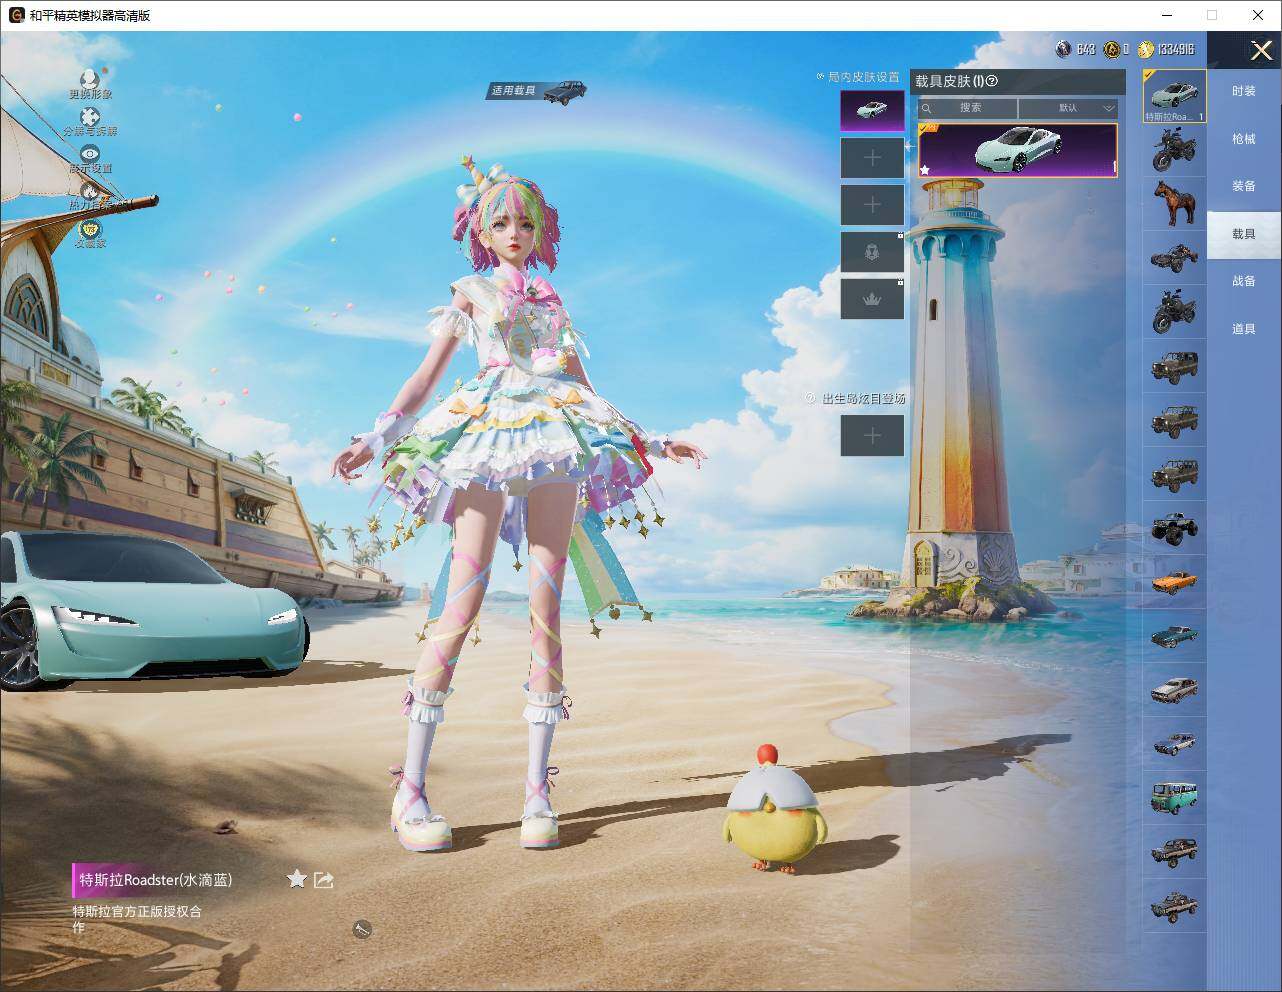Open the 更换形象 character change icon
Screen dimensions: 1282x992
click(90, 80)
